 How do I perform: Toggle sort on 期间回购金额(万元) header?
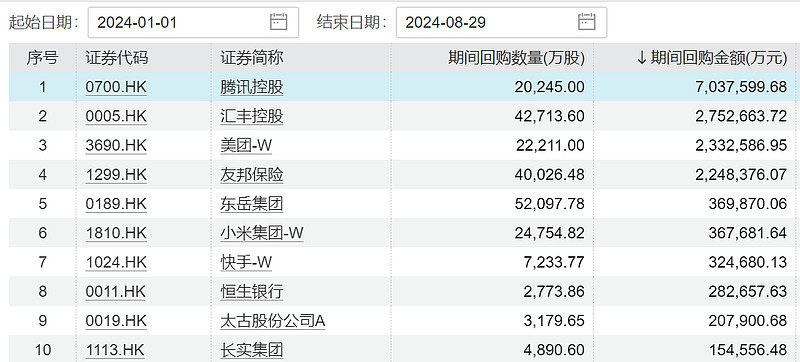click(x=712, y=58)
